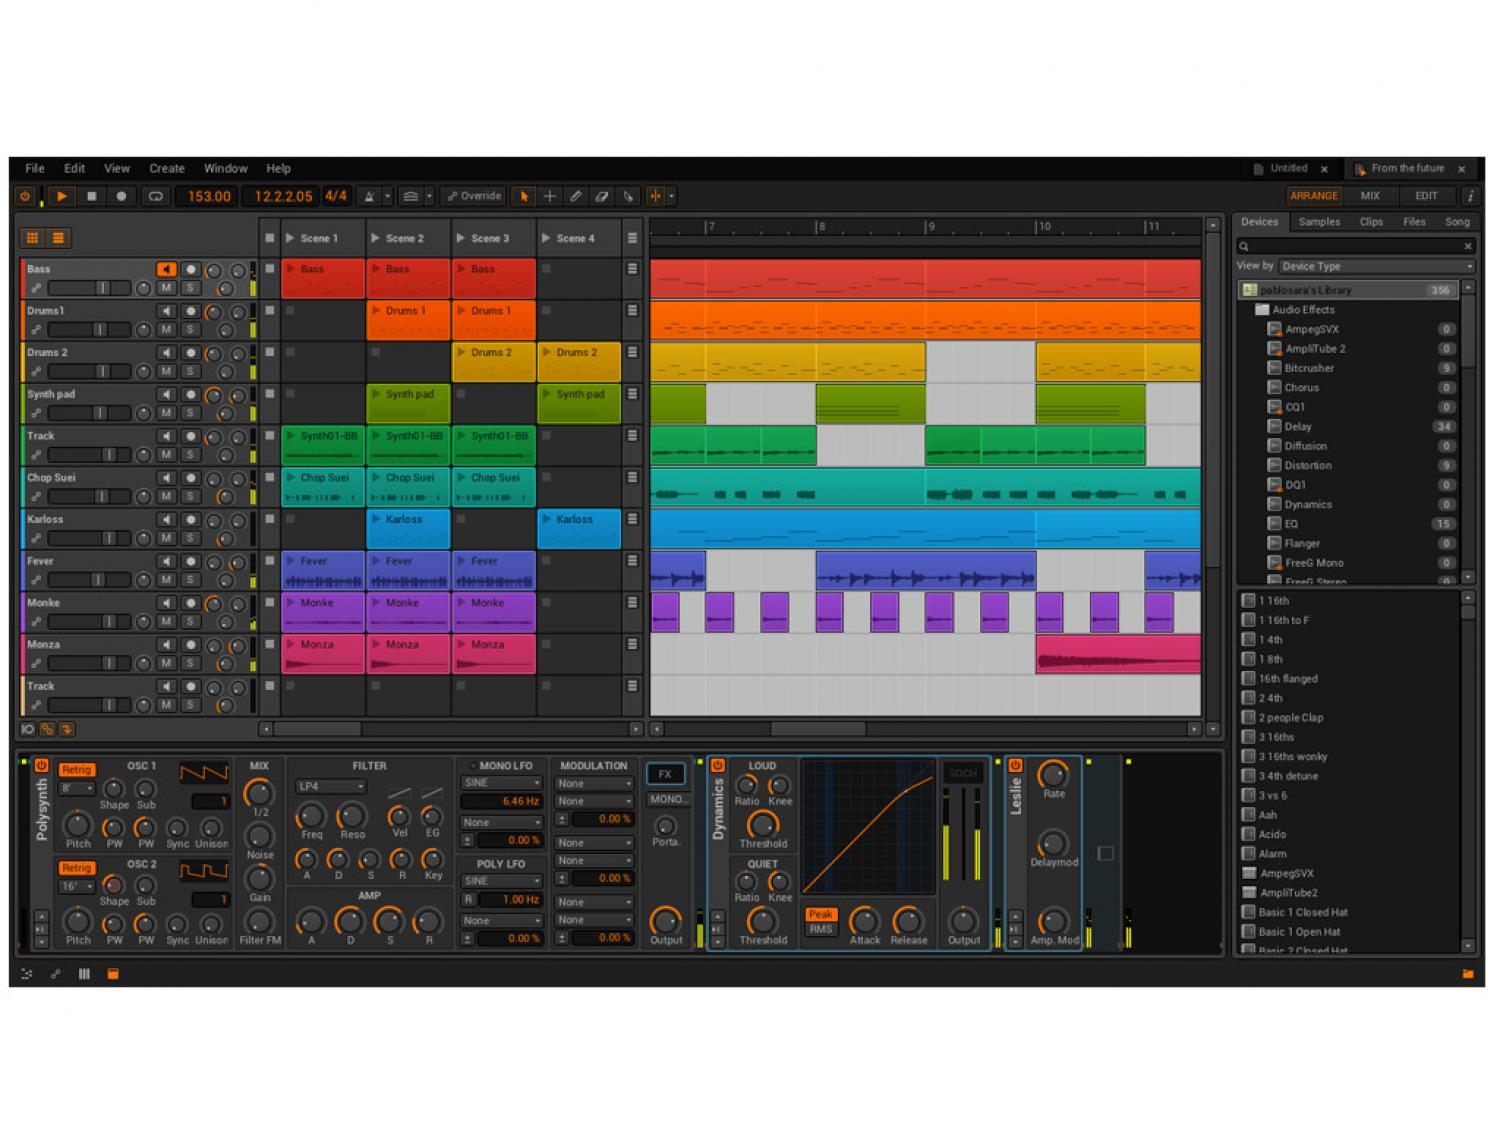Launch Scene 2 with its play arrow
Screen dimensions: 1500x1125
click(376, 239)
